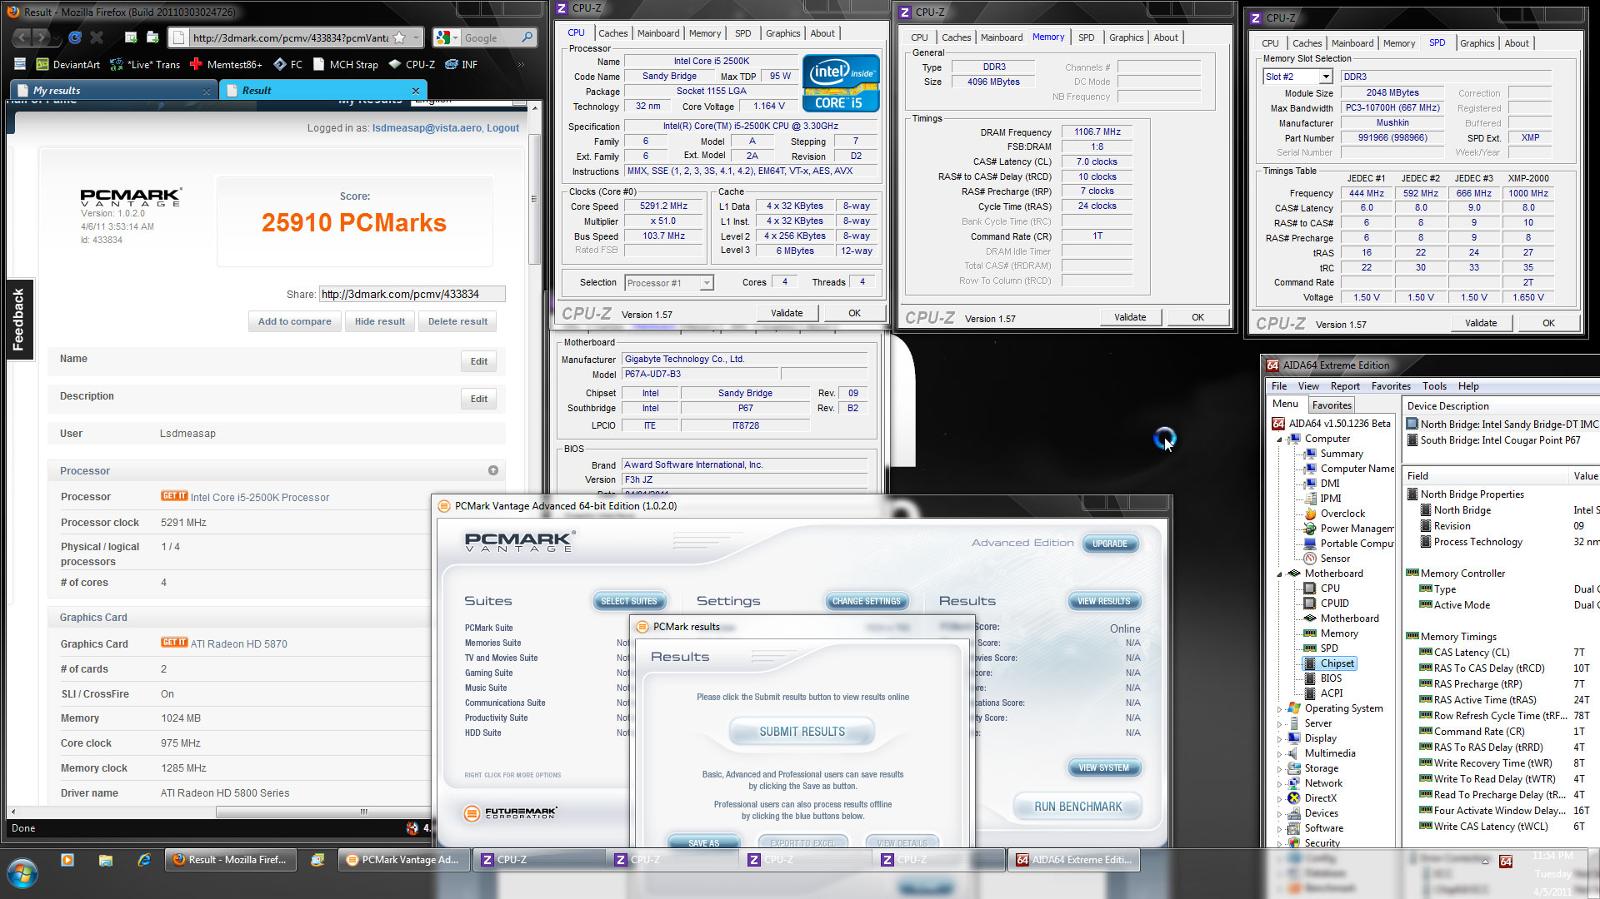
Task: Click Select Suites in PCMark Vantage
Action: coord(629,601)
